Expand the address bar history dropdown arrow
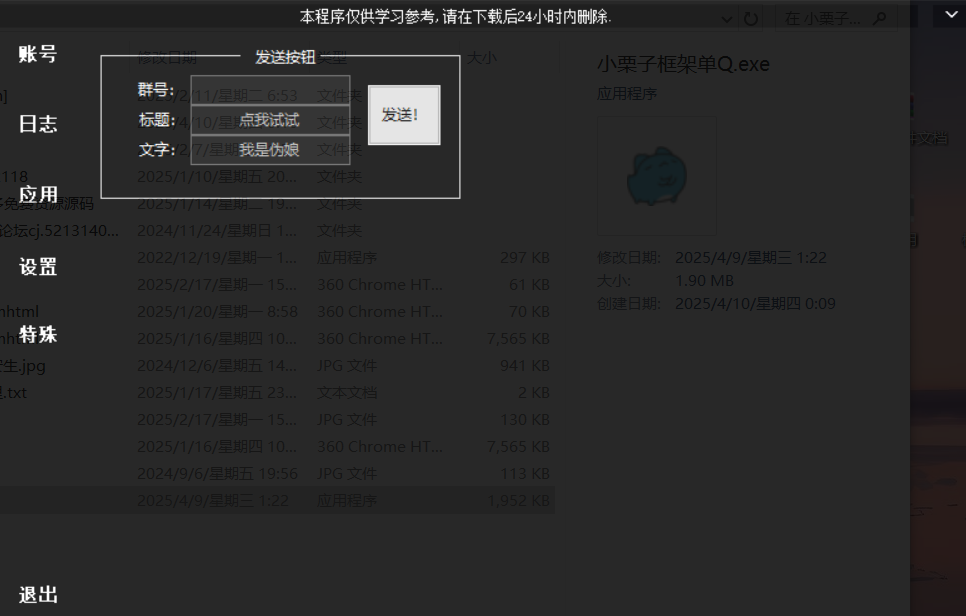Image resolution: width=966 pixels, height=616 pixels. coord(726,18)
